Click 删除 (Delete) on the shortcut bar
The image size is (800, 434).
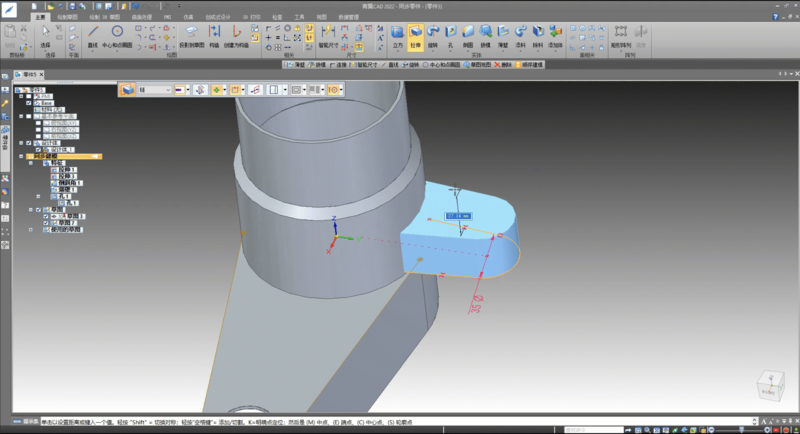point(503,65)
